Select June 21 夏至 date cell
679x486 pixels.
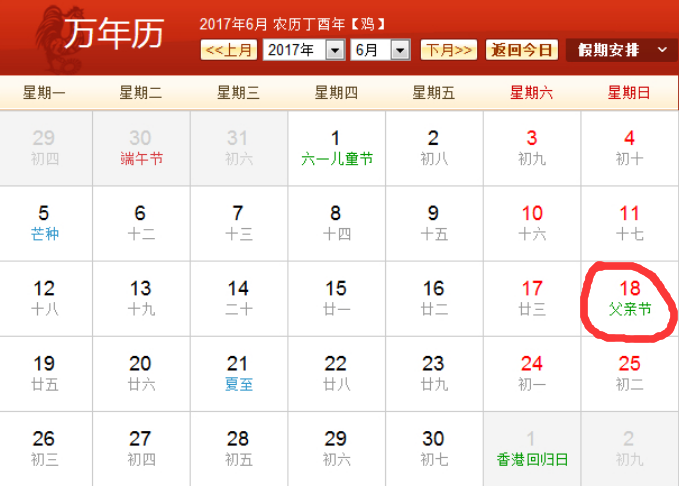point(238,372)
